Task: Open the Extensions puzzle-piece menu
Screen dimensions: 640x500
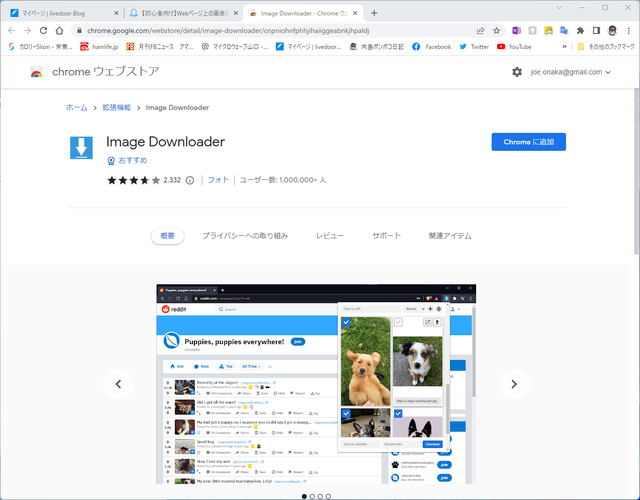Action: 580,31
